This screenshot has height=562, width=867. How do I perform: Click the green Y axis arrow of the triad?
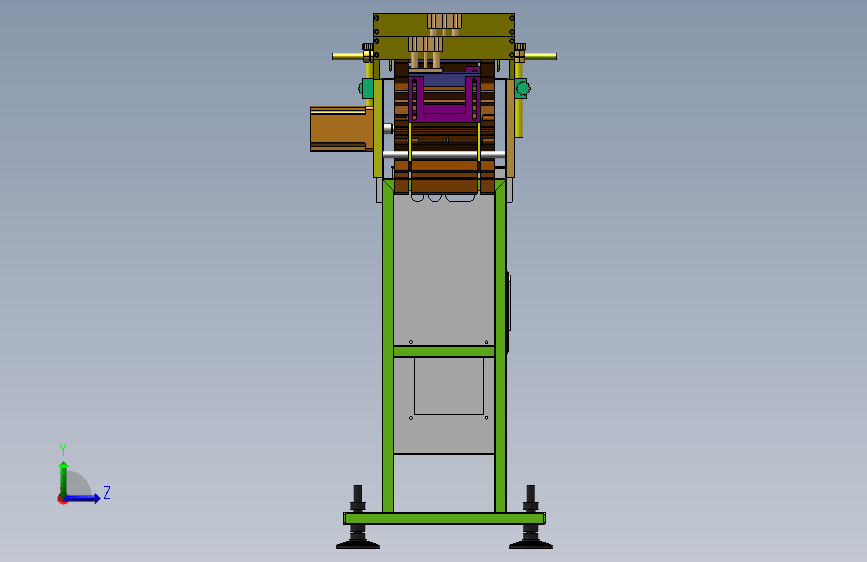point(63,478)
